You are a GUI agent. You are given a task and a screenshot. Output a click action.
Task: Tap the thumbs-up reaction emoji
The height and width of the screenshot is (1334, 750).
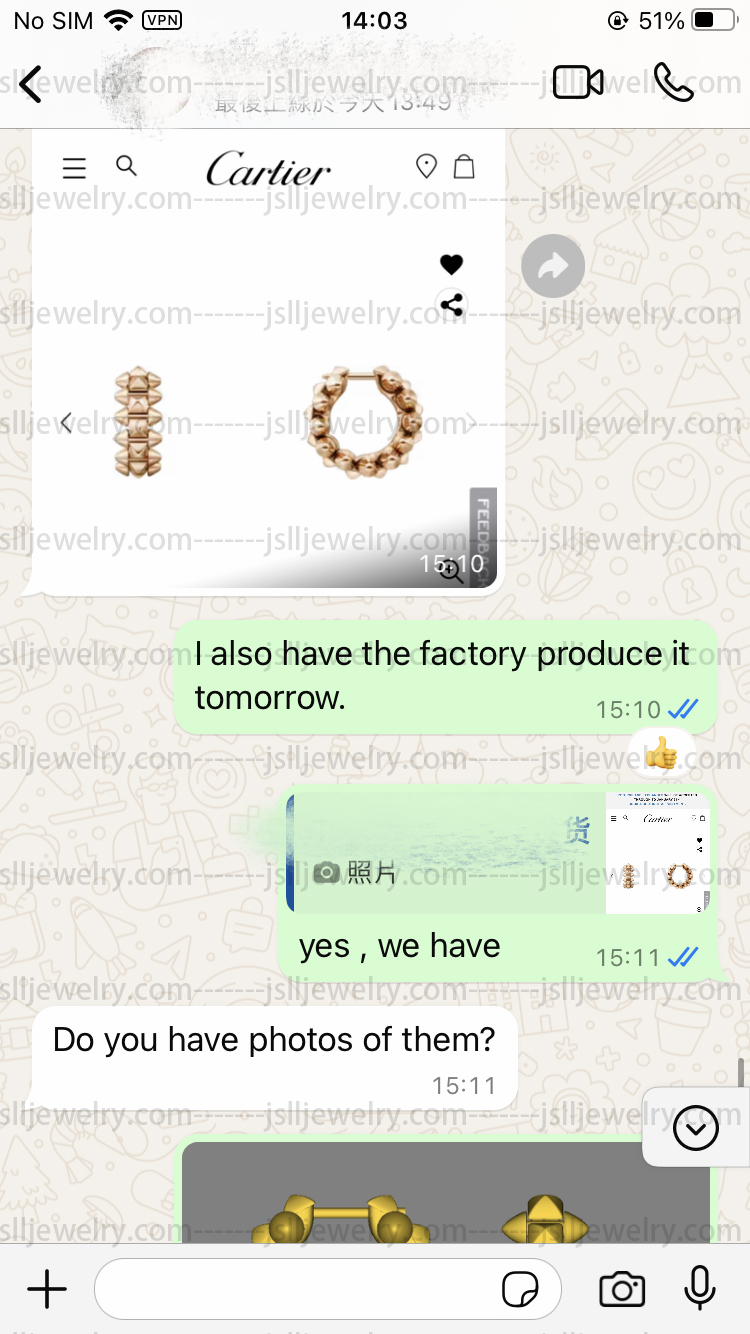tap(661, 752)
